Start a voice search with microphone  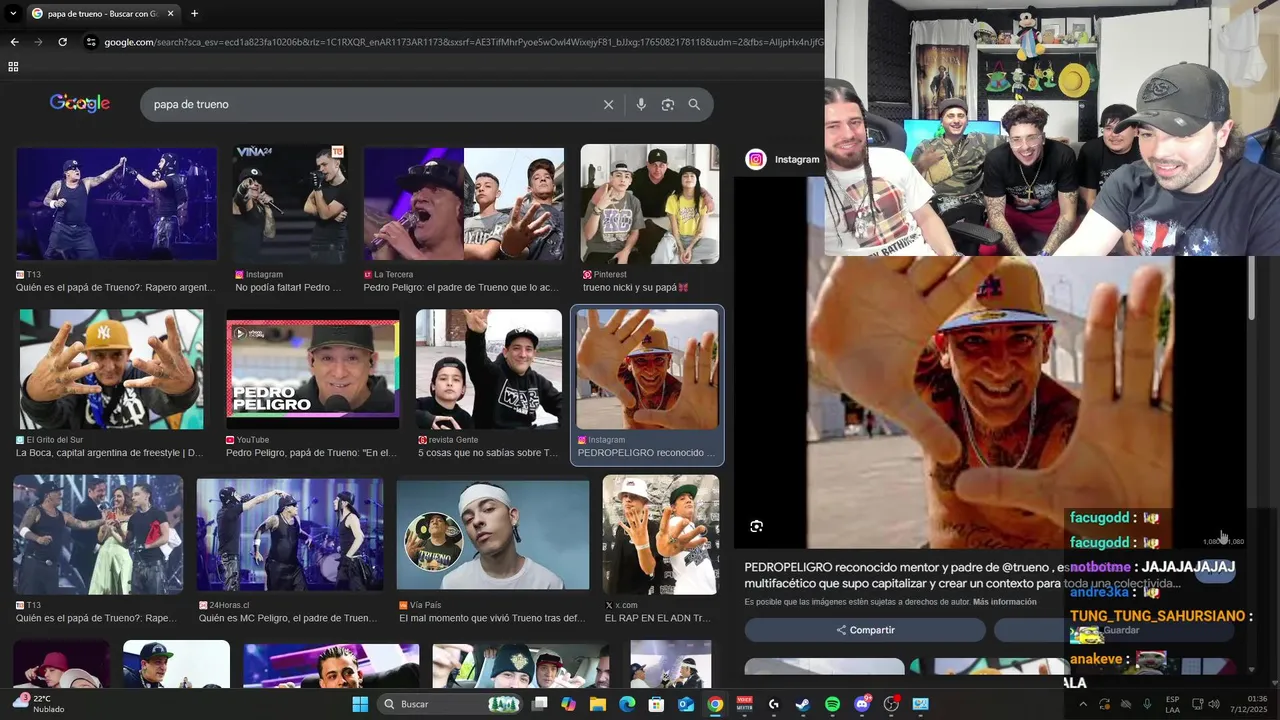pos(641,104)
